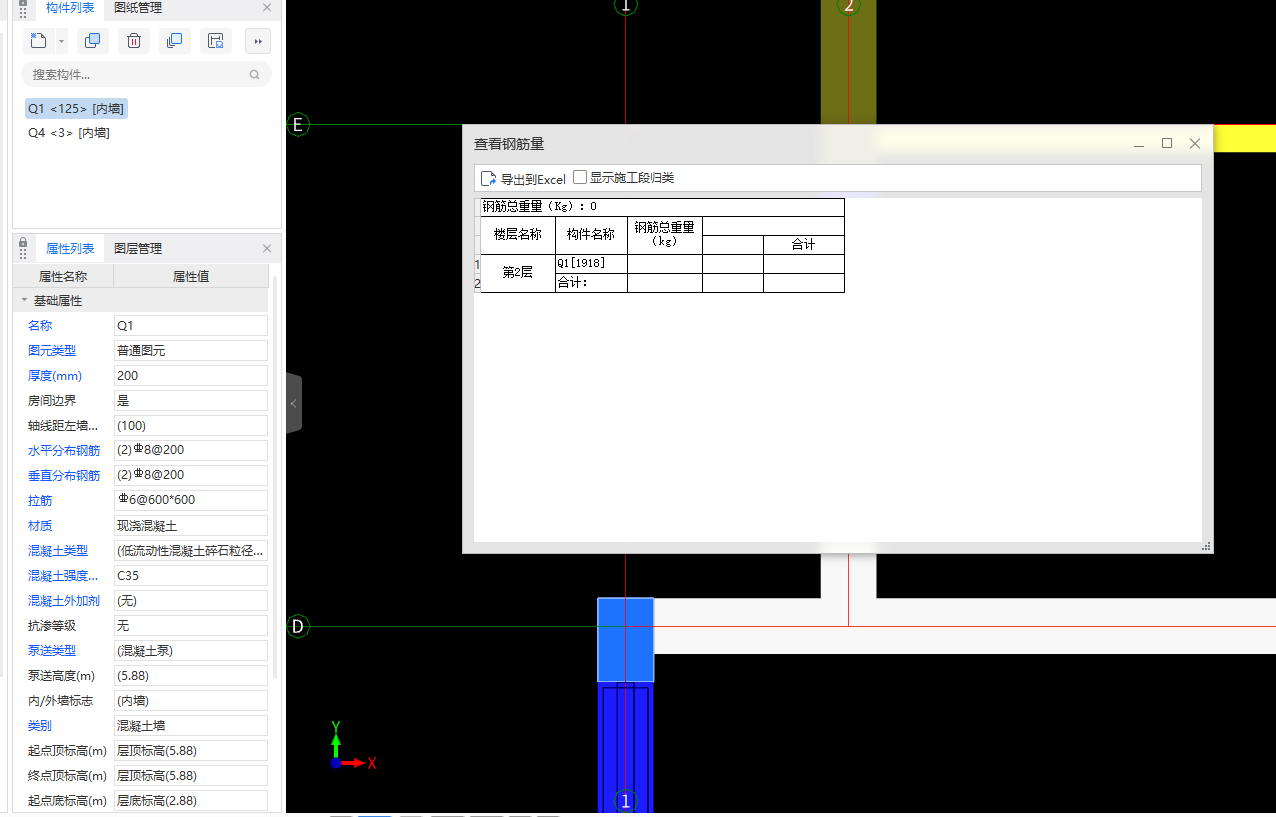Click the inter-layer copy stacked-squares icon

coord(174,41)
